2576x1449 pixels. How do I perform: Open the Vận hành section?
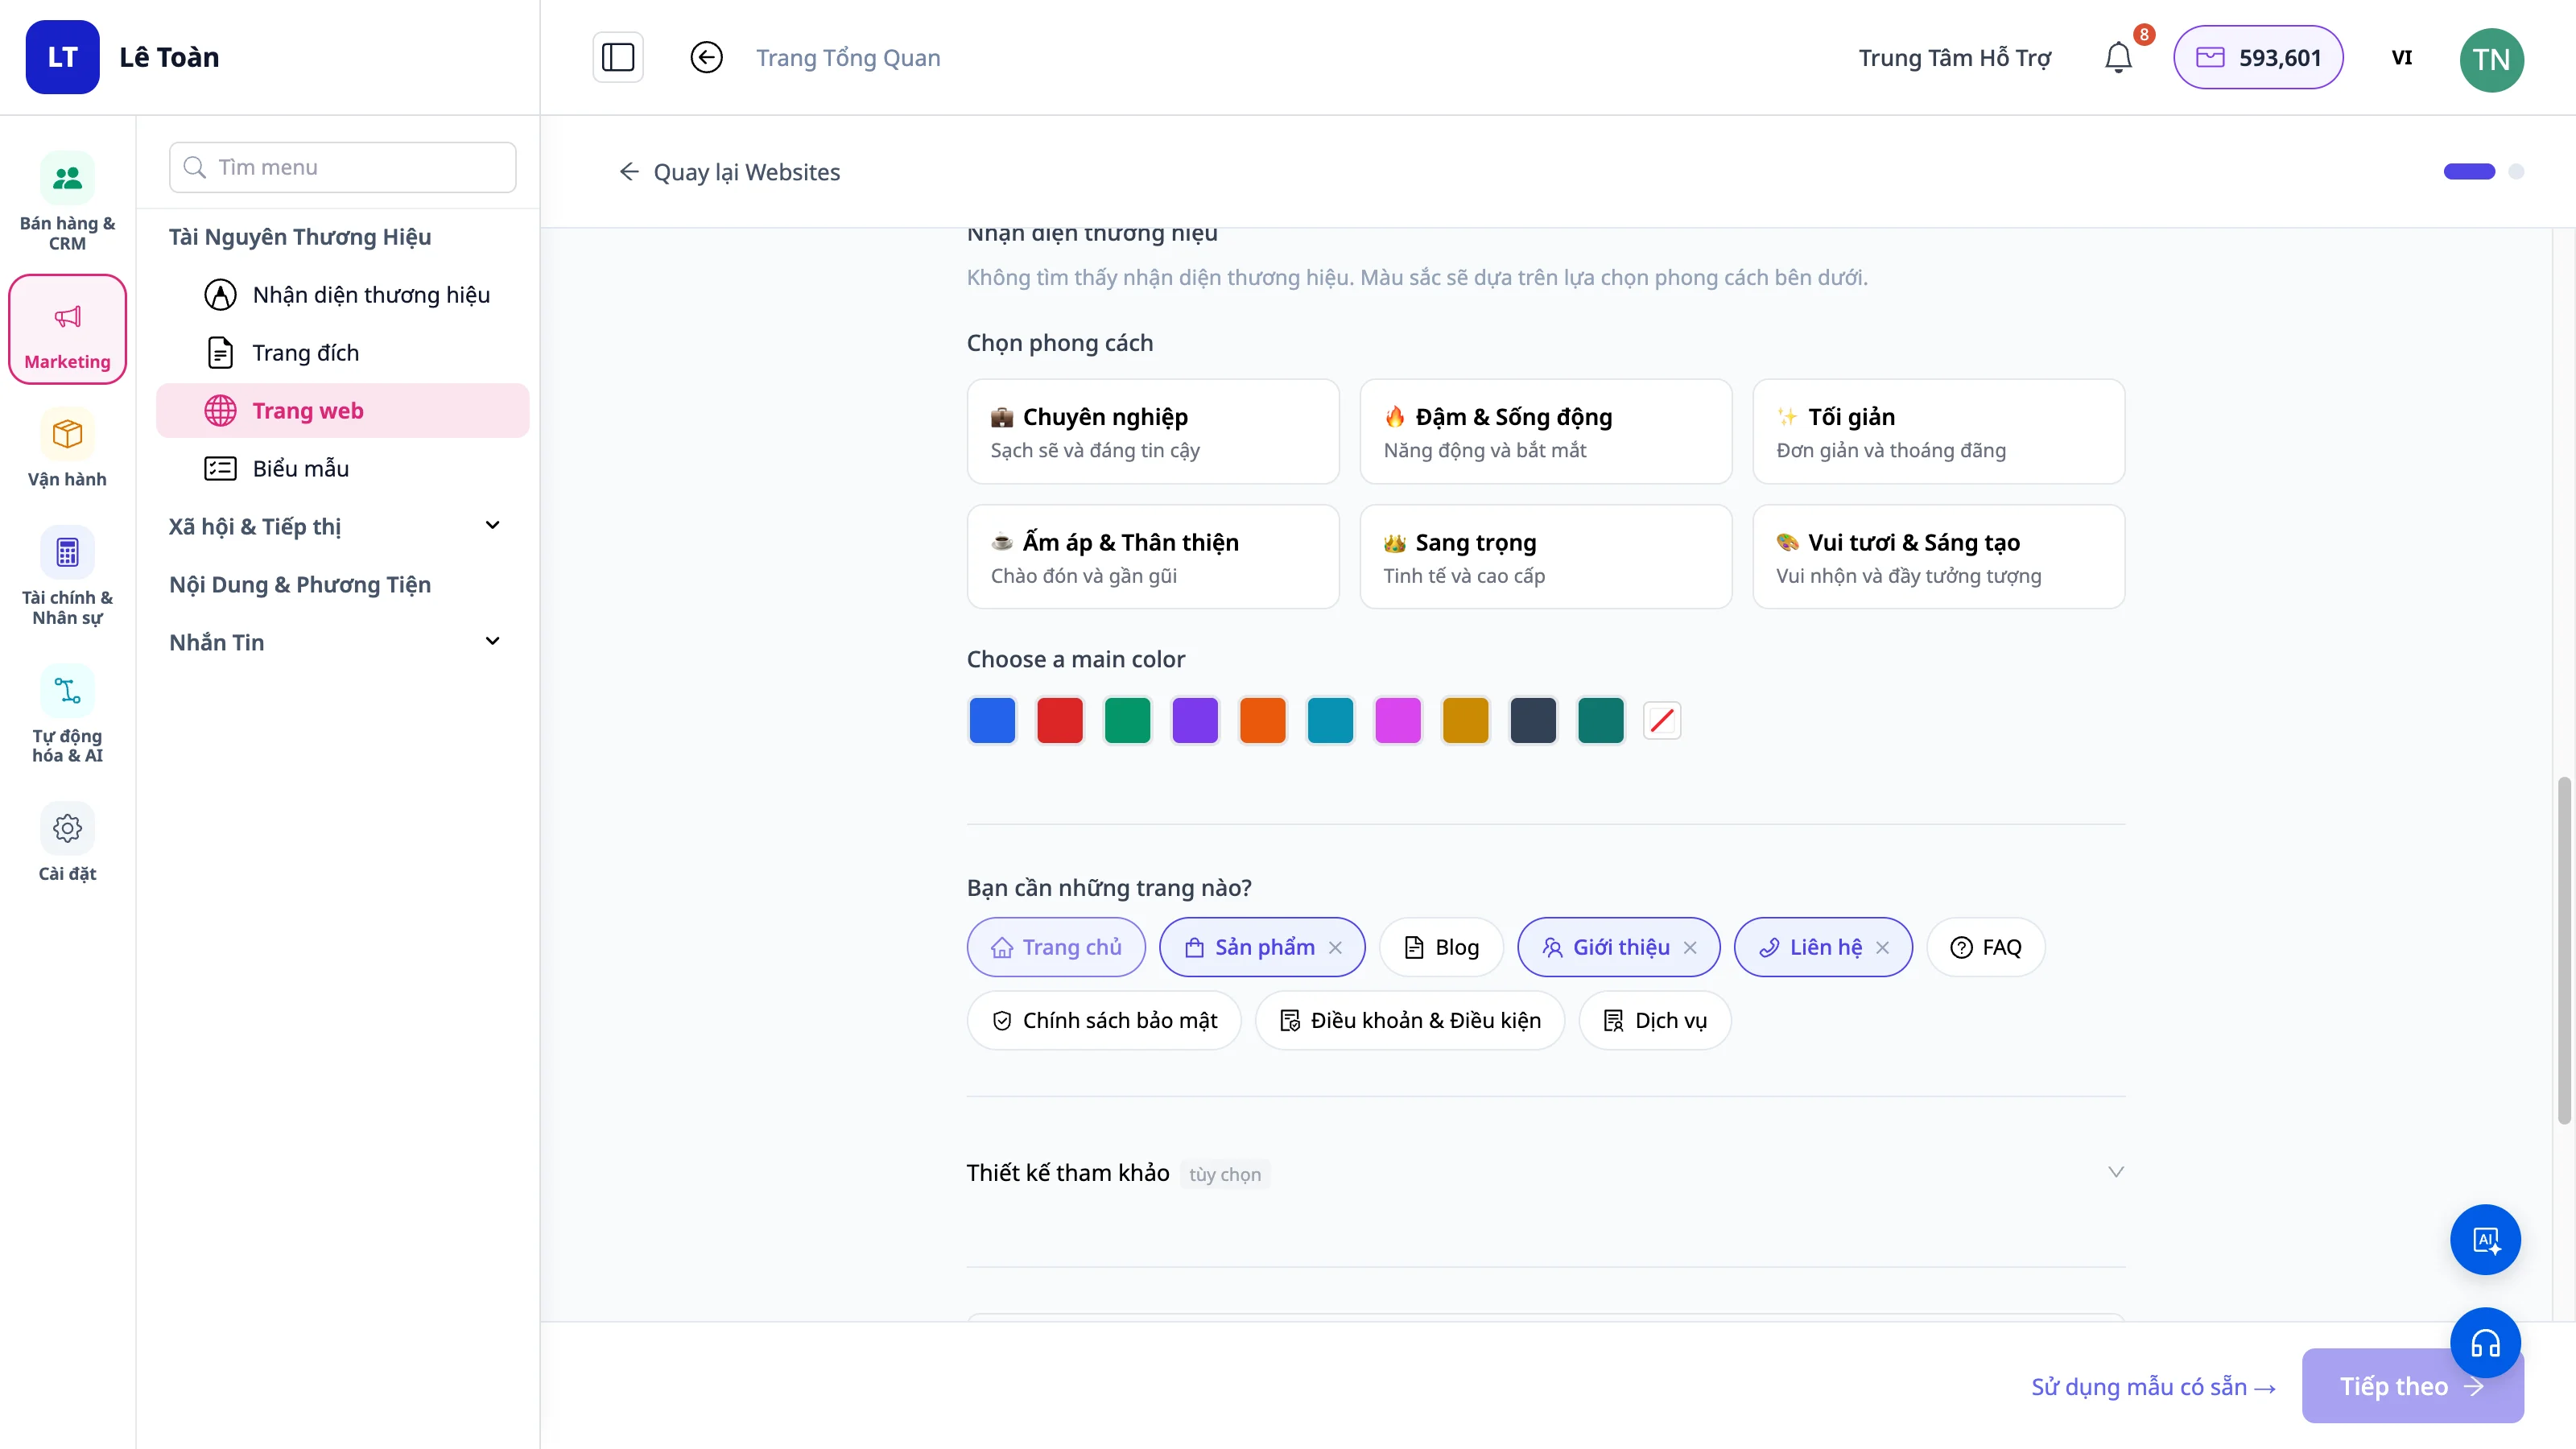(x=67, y=448)
